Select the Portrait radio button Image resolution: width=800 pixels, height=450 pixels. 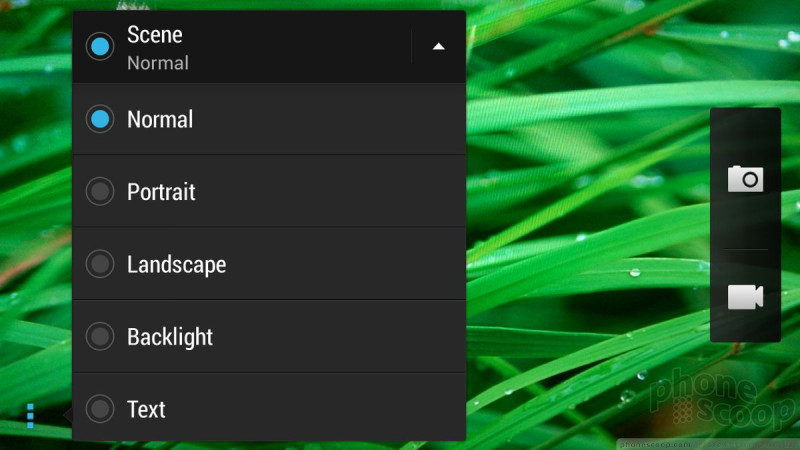pos(100,192)
